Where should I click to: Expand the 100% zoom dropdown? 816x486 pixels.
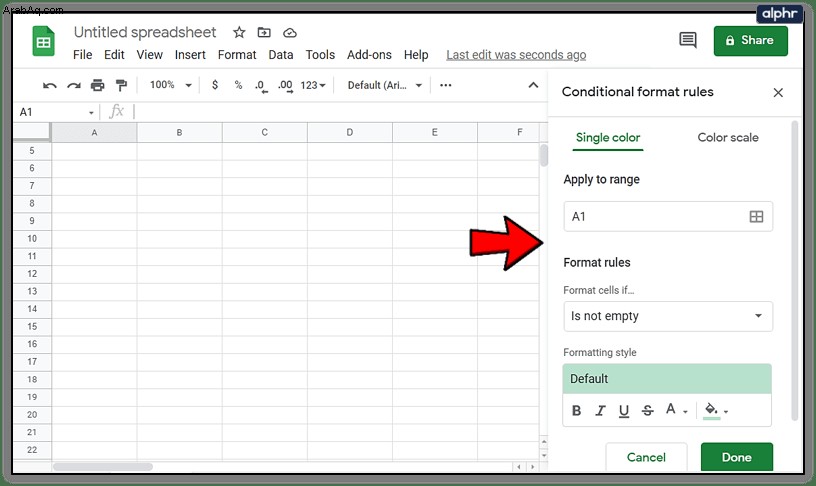(x=171, y=85)
